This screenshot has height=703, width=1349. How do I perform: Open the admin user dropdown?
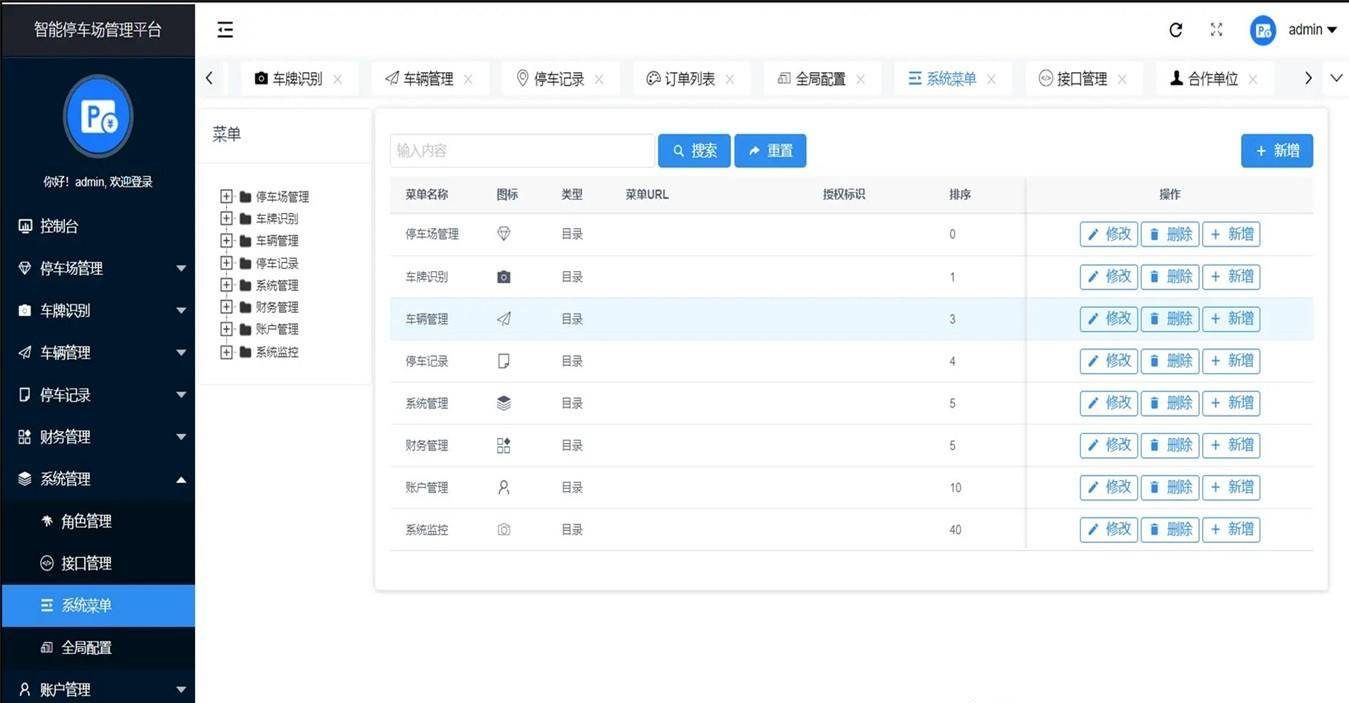[1312, 30]
